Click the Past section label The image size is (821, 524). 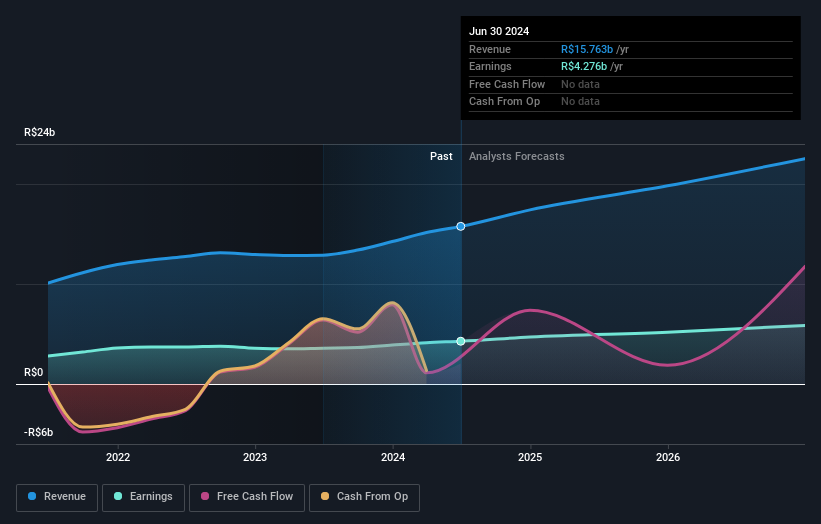coord(441,156)
